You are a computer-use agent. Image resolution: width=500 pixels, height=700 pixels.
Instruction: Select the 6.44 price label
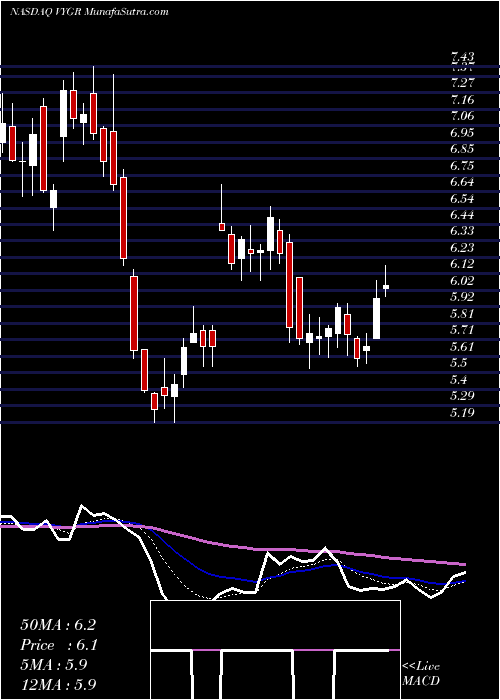(x=462, y=215)
